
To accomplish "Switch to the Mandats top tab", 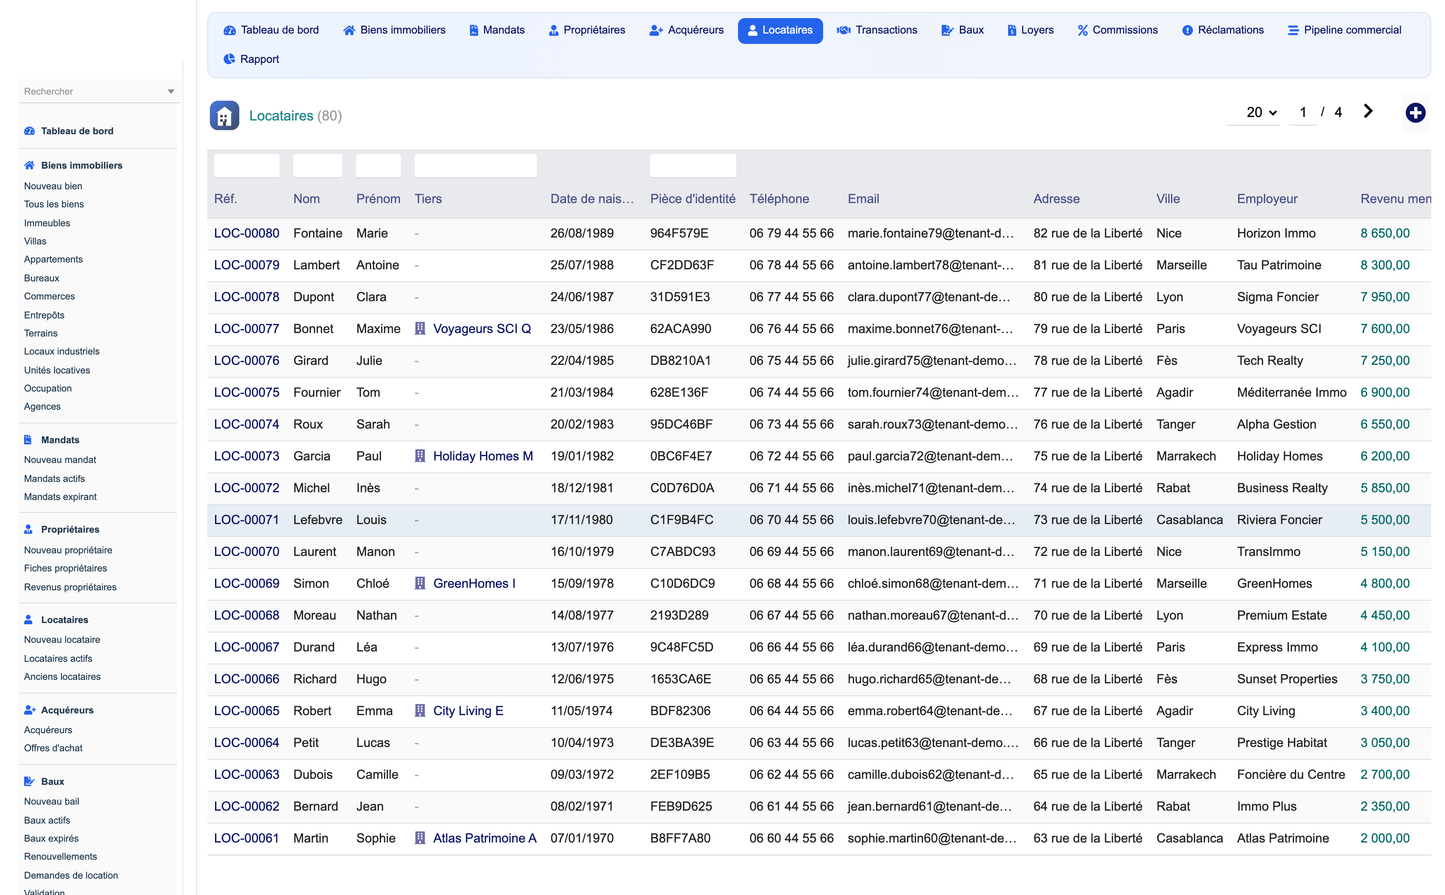I will pyautogui.click(x=497, y=30).
